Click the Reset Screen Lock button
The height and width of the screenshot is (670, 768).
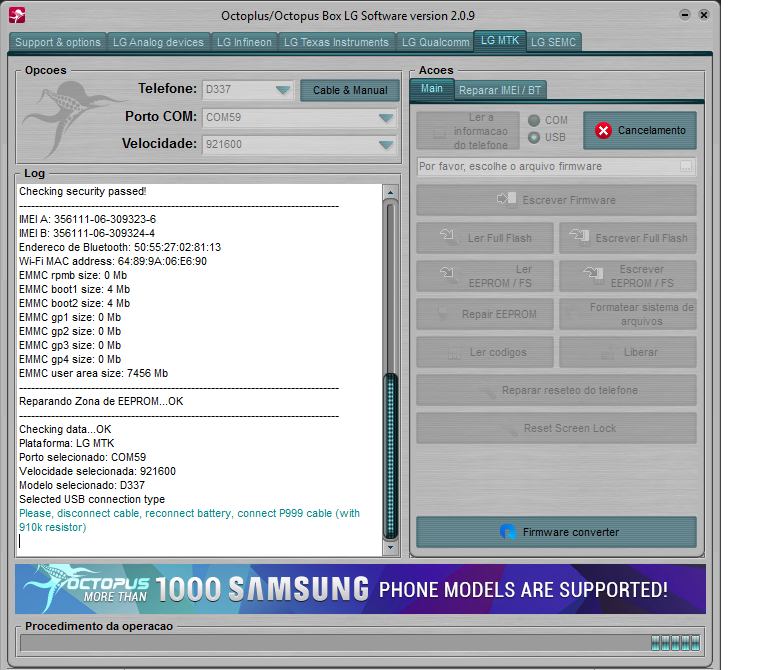[556, 428]
